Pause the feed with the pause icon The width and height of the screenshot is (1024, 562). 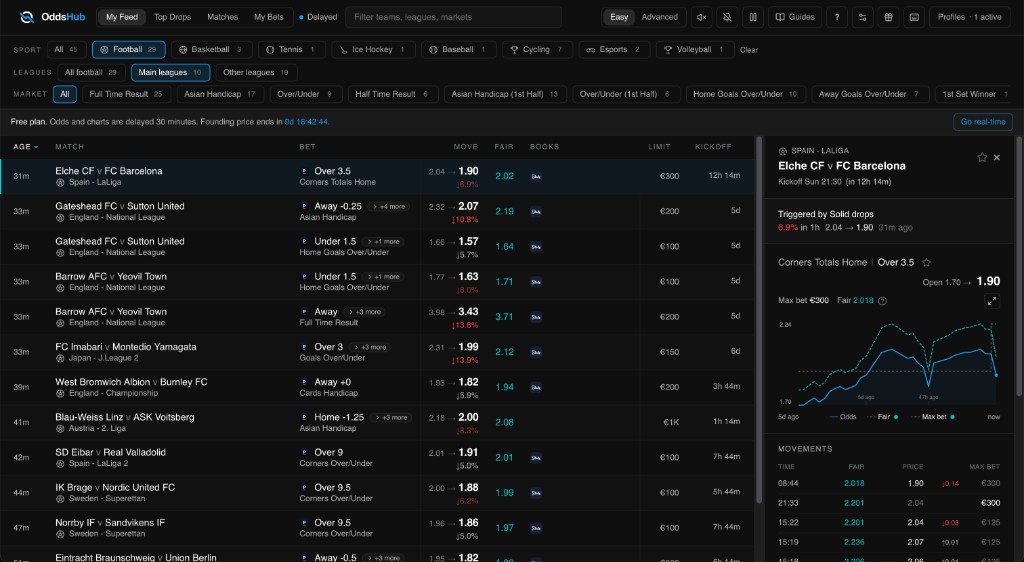pos(753,17)
